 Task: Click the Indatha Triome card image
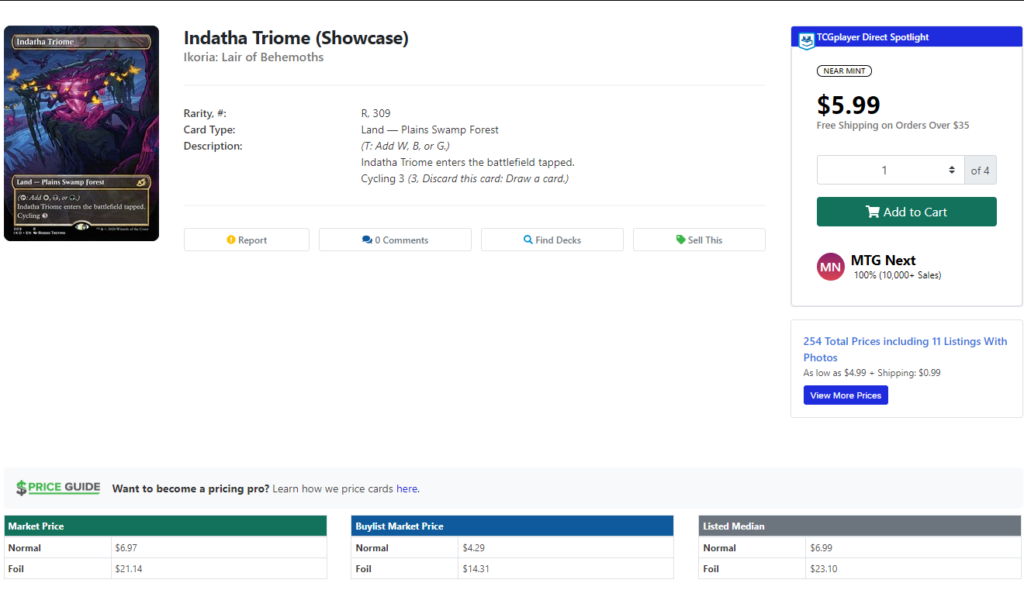(x=82, y=133)
